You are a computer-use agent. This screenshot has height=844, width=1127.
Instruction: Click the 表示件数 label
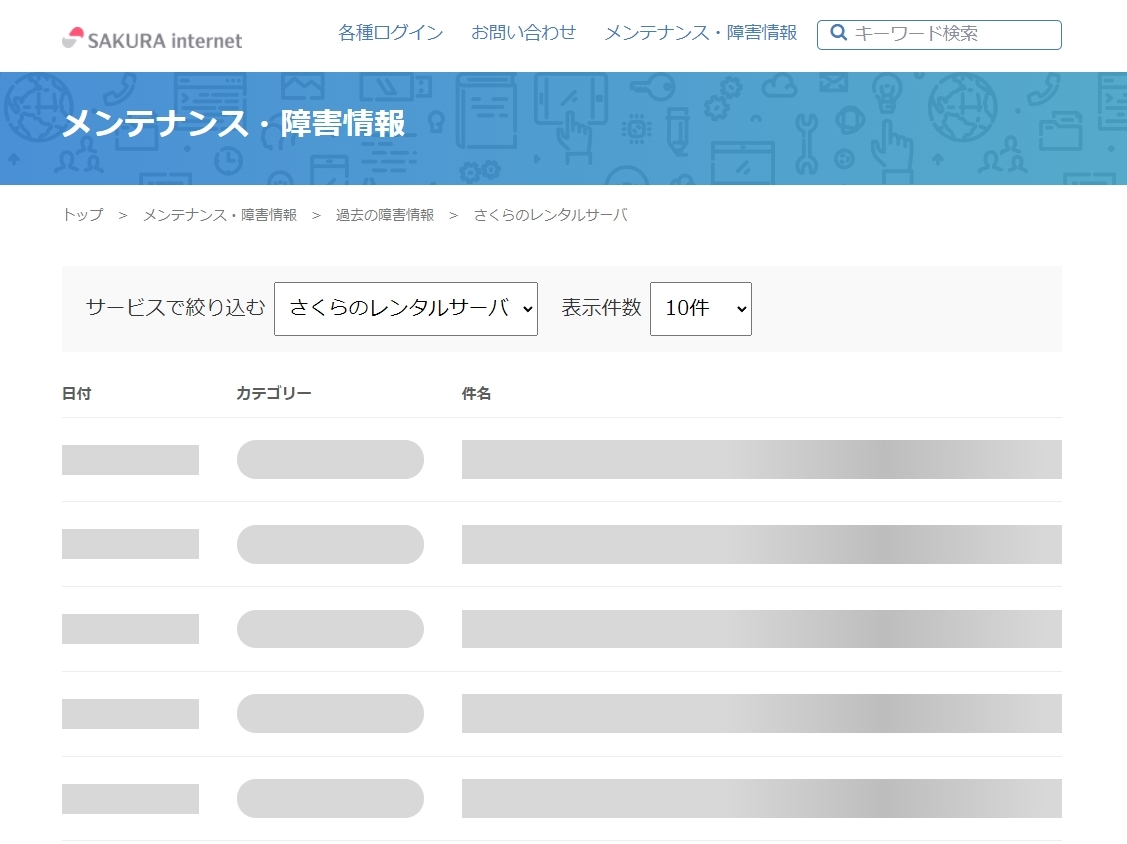[601, 308]
